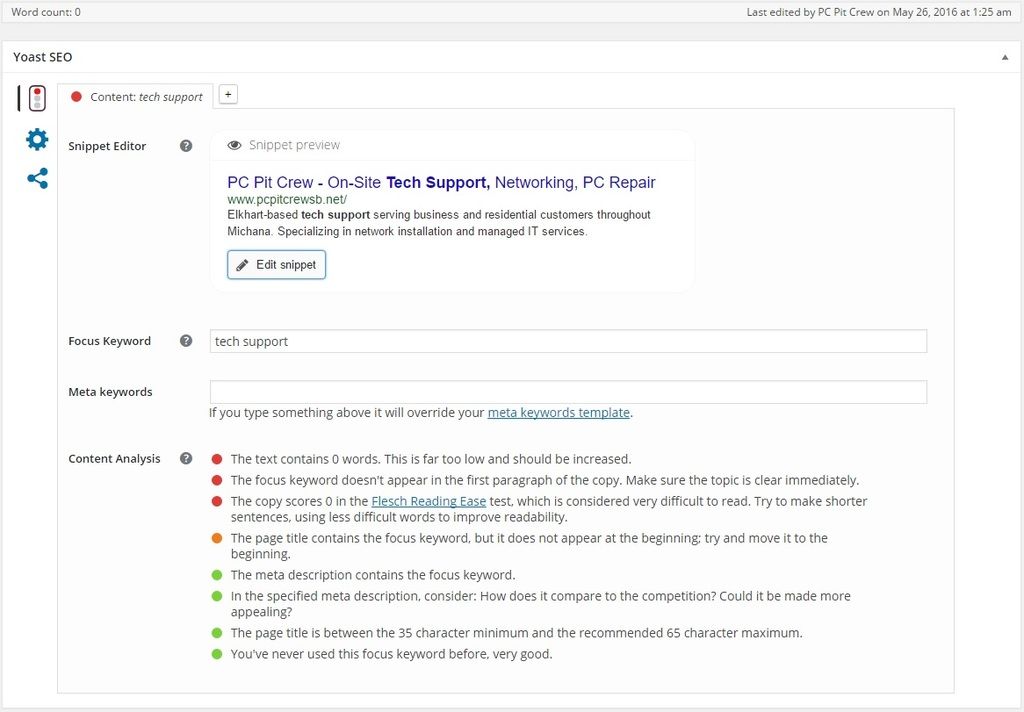Show help for Snippet Editor
The image size is (1024, 712).
(186, 146)
